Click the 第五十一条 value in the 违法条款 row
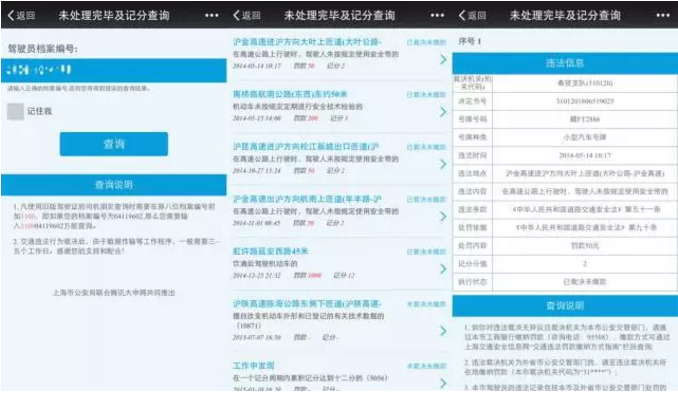Viewport: 678px width, 393px height. coord(643,210)
